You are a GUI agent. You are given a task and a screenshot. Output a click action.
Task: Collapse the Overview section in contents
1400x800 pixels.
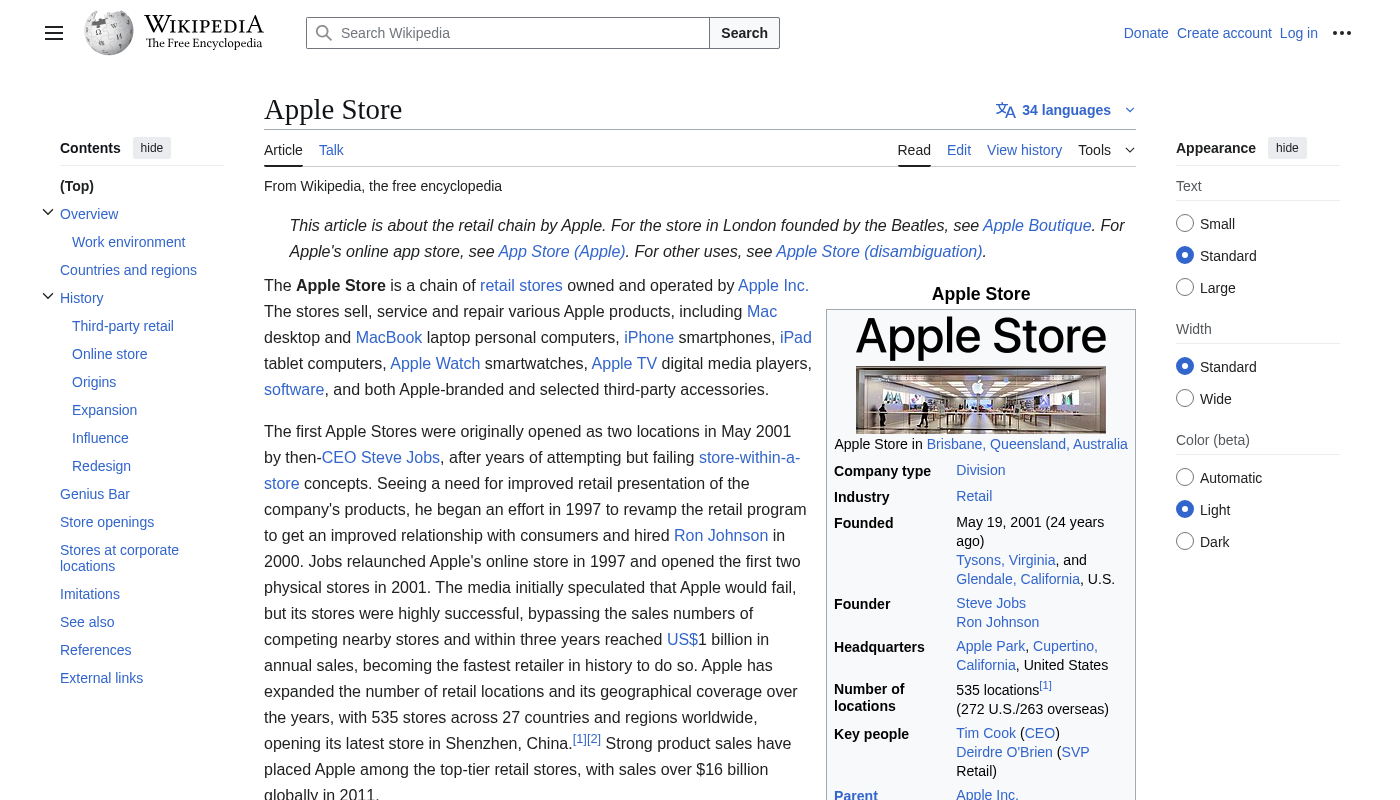pyautogui.click(x=48, y=213)
